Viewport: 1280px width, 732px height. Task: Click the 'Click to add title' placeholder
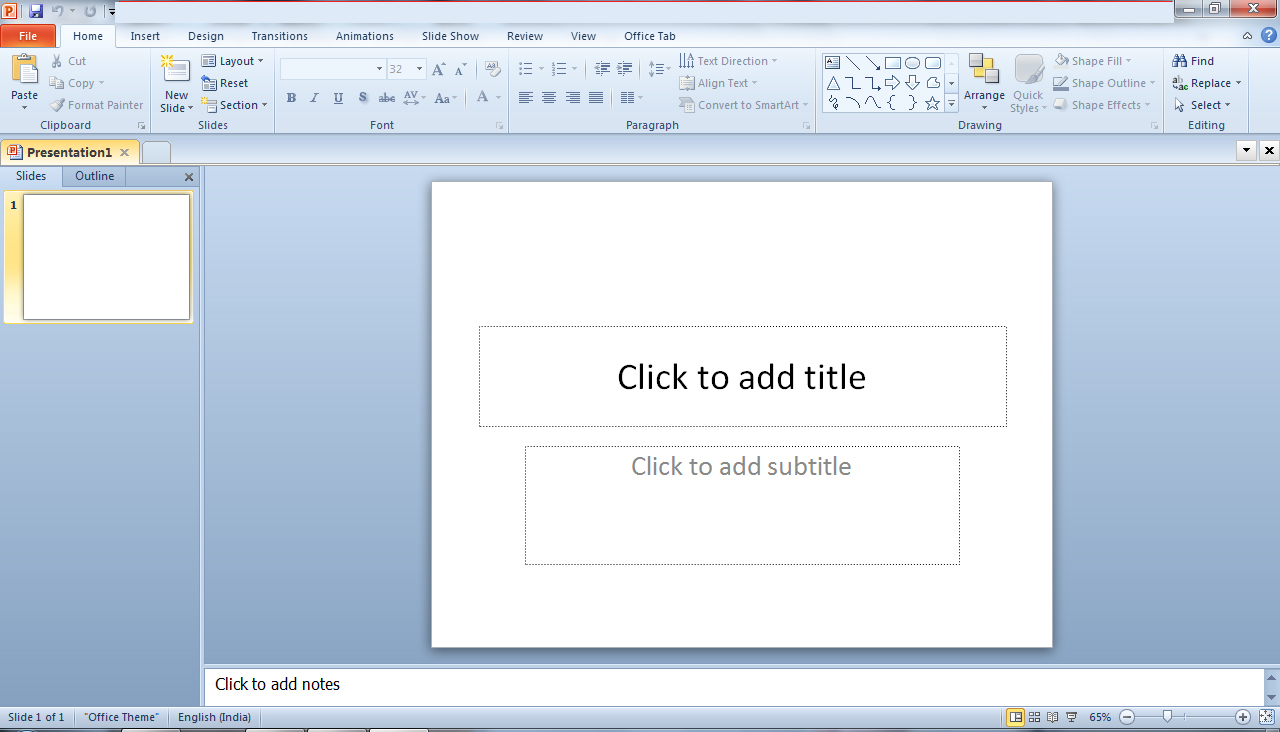(x=742, y=377)
